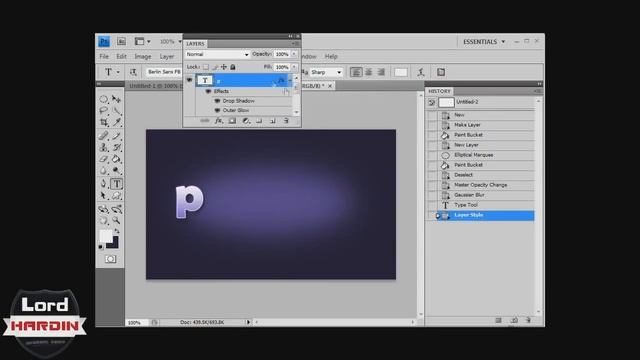Toggle Outer Glow effect visibility

pyautogui.click(x=218, y=110)
